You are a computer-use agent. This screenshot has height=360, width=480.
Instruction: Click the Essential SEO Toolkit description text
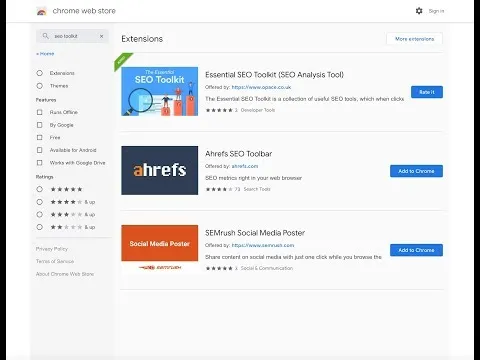coord(304,99)
